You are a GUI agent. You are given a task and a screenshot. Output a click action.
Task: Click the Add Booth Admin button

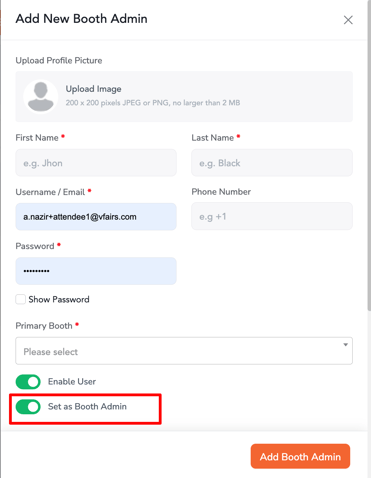300,456
